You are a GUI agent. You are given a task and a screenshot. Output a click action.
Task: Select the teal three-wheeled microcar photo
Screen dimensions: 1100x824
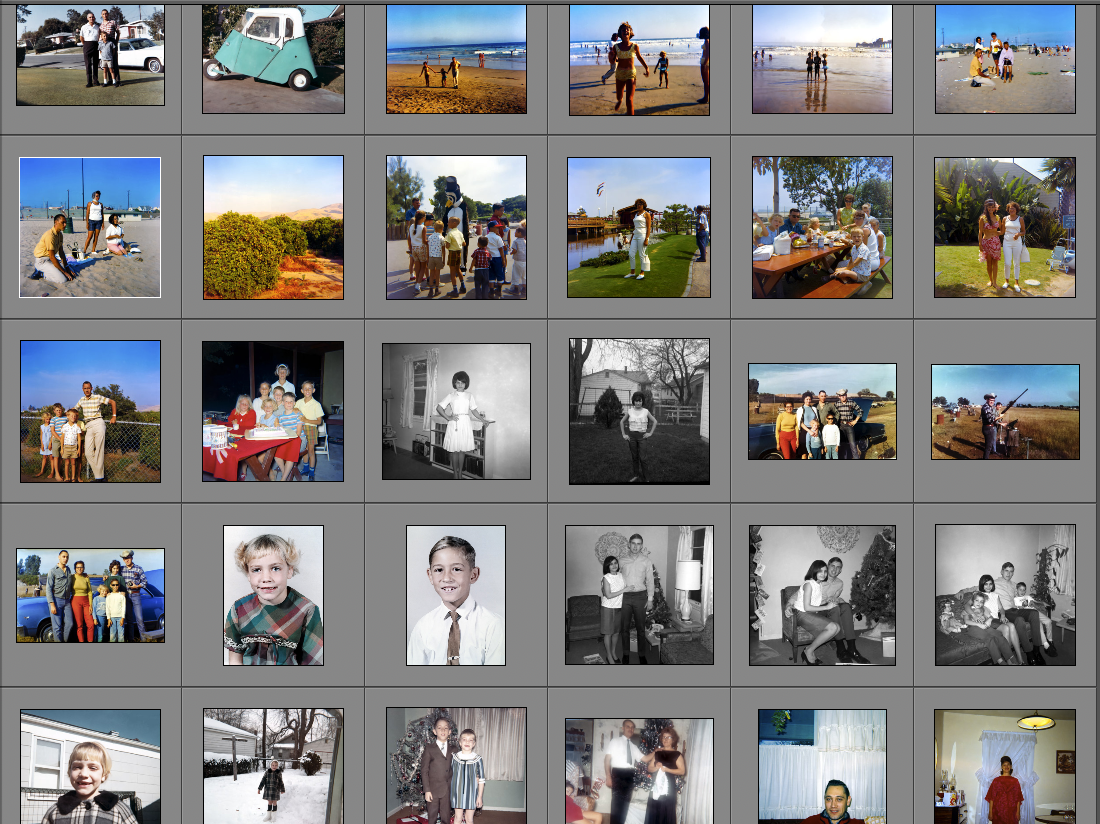click(x=274, y=59)
